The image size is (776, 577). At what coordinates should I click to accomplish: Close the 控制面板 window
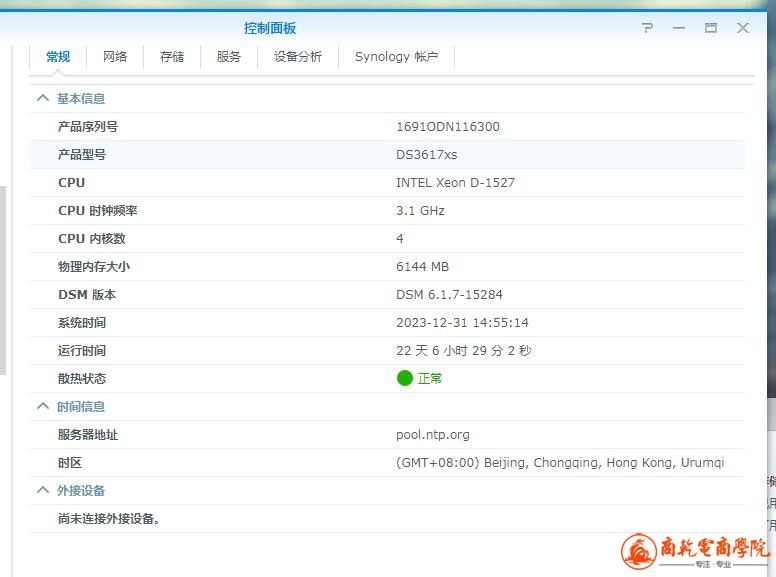pyautogui.click(x=743, y=28)
